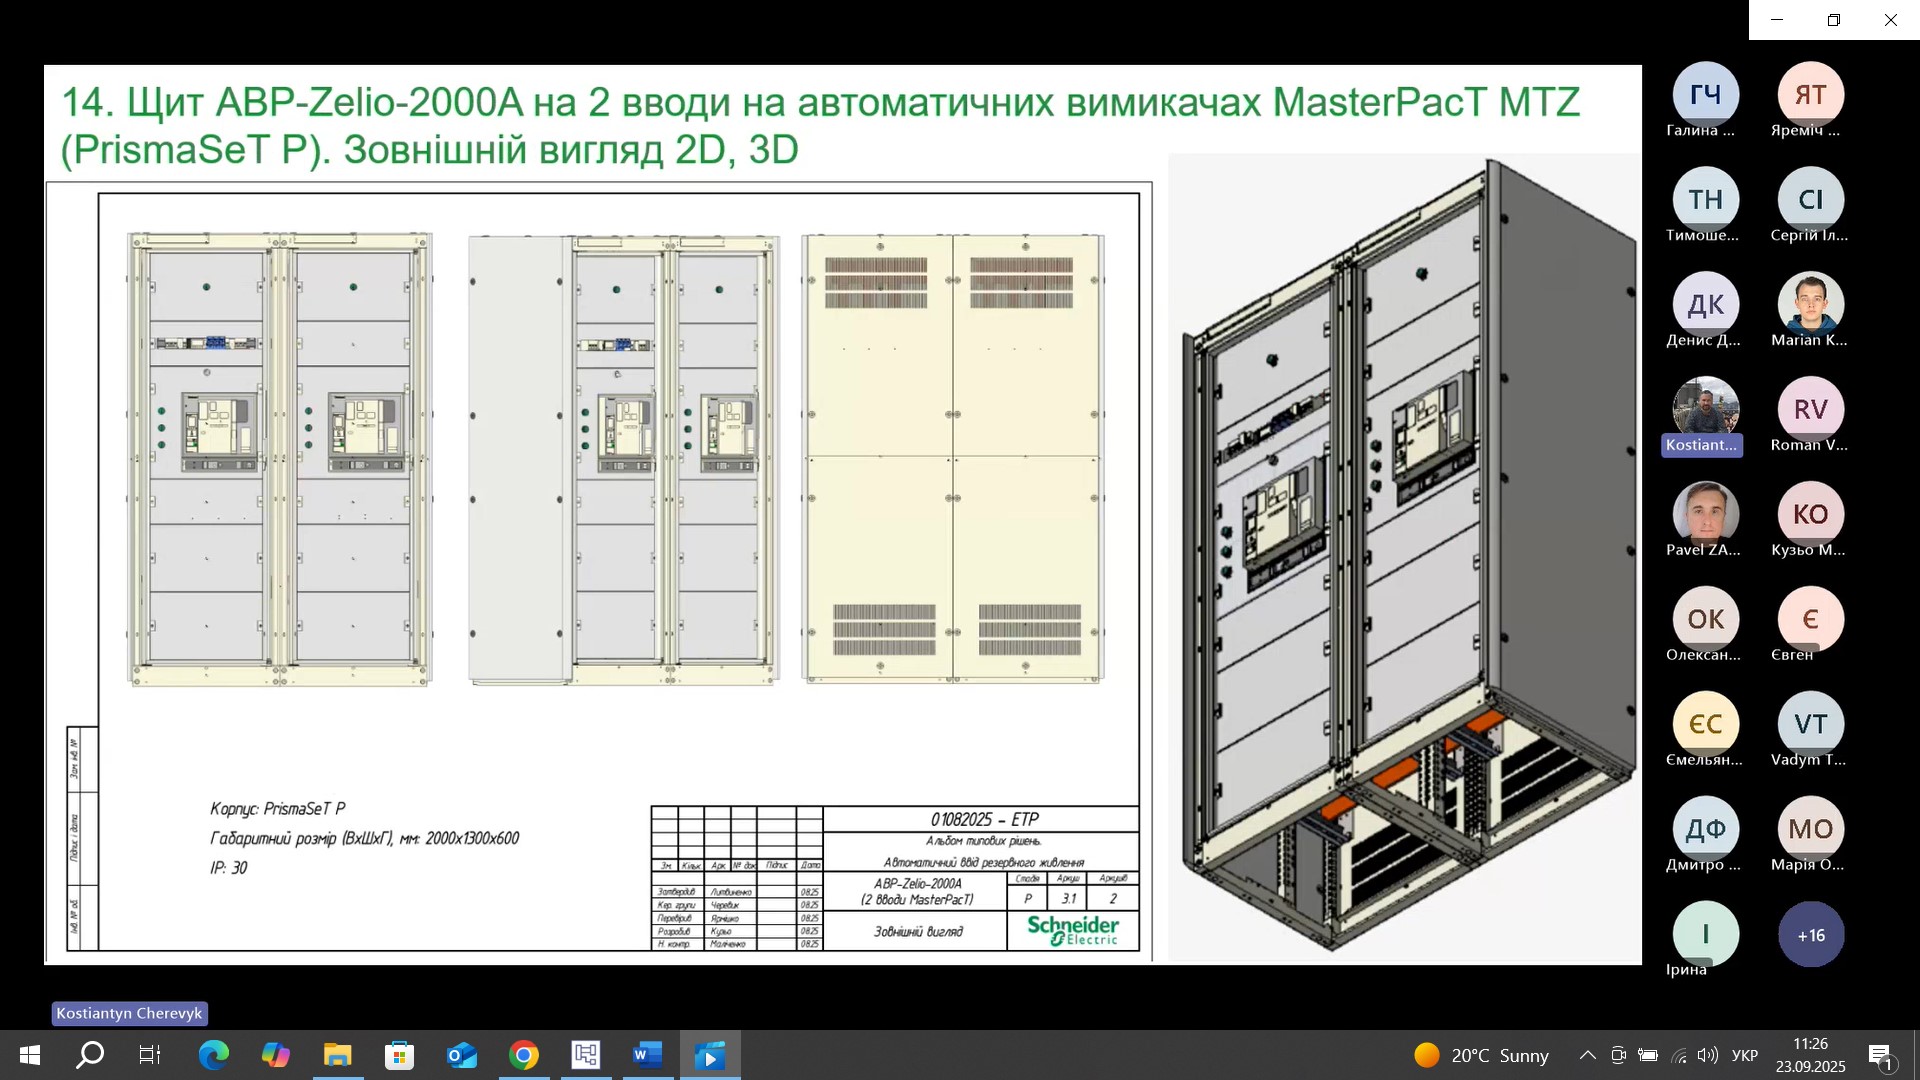This screenshot has width=1920, height=1080.
Task: Open the notification center icon
Action: [x=1880, y=1055]
